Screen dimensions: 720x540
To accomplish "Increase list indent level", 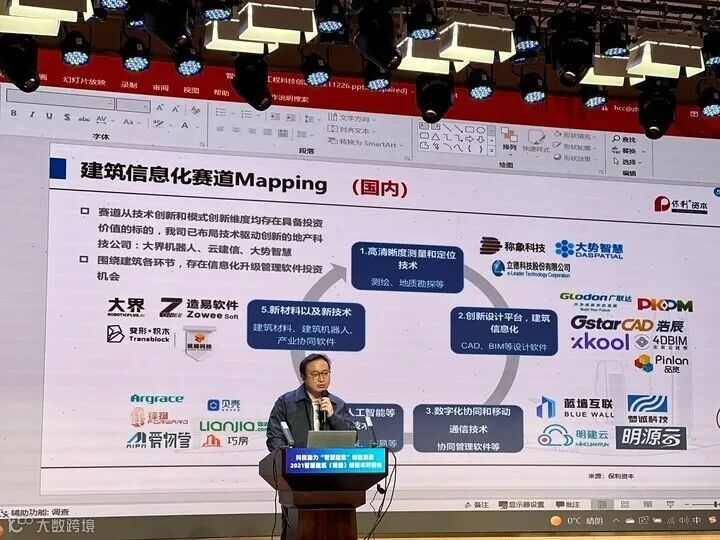I will [x=291, y=118].
